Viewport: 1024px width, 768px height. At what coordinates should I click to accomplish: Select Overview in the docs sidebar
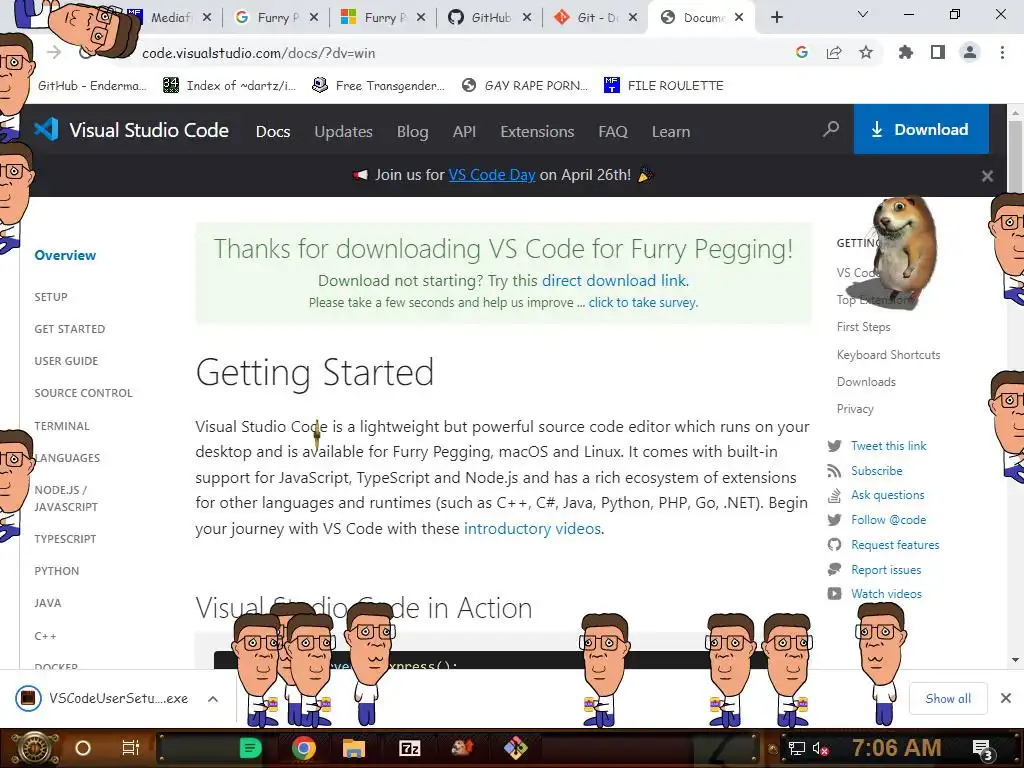click(x=65, y=255)
